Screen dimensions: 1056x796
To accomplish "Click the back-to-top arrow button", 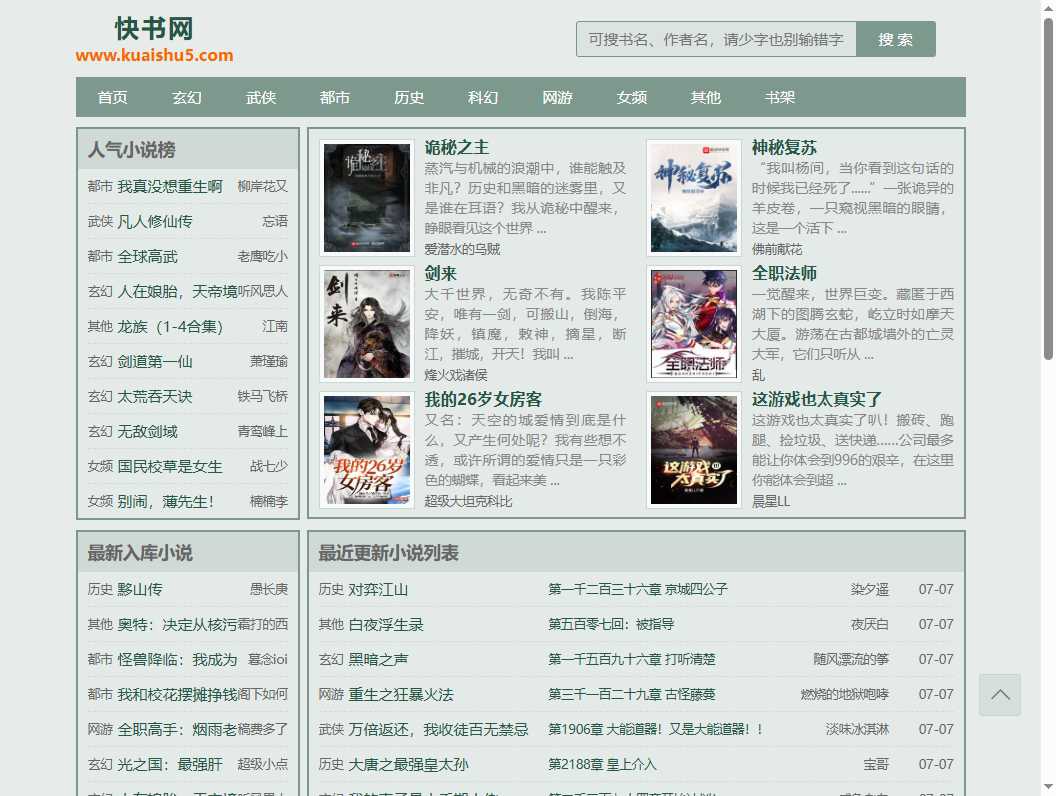I will pyautogui.click(x=1000, y=694).
